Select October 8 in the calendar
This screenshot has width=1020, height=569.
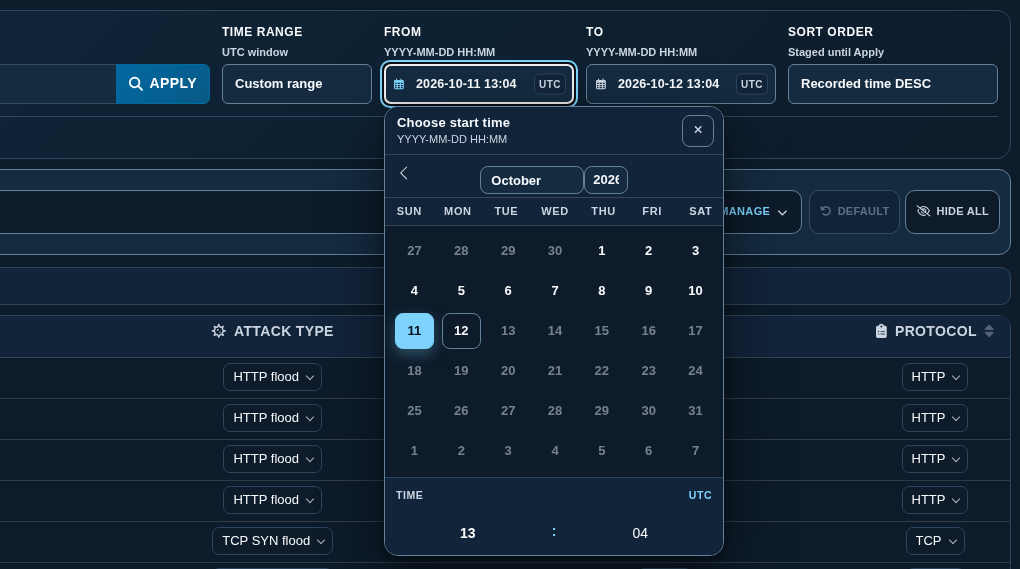tap(602, 291)
